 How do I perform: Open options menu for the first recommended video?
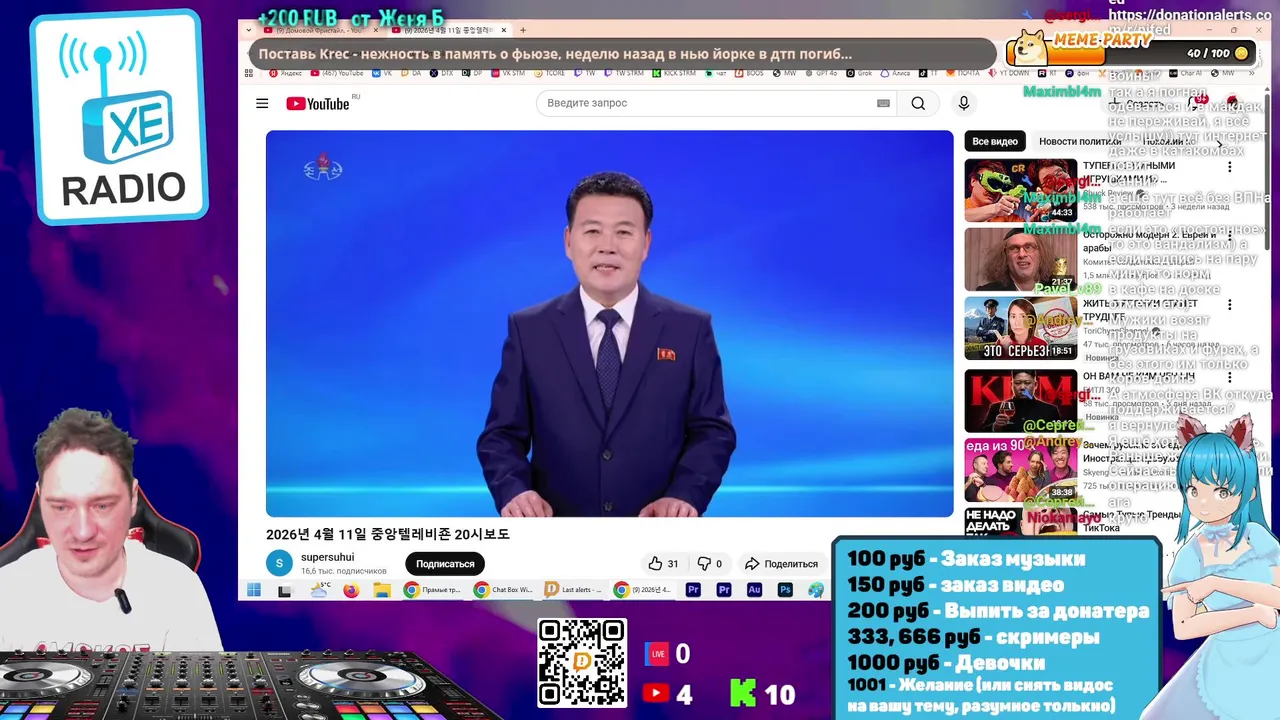pos(1230,167)
